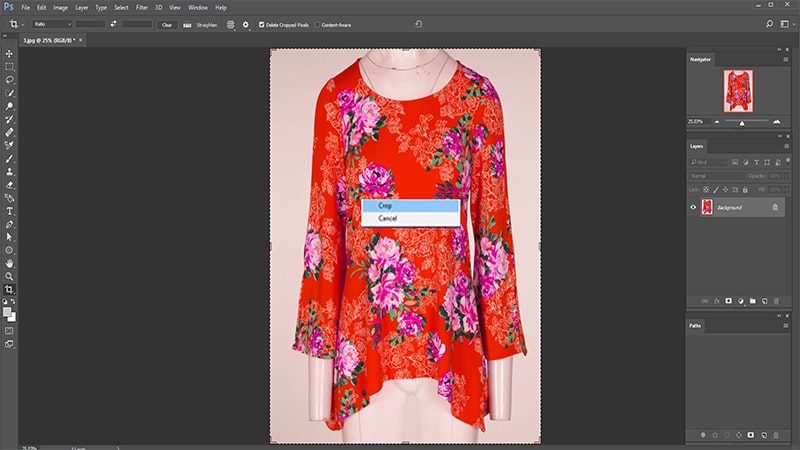This screenshot has width=800, height=450.
Task: Open additional crop options gear icon
Action: tap(245, 24)
